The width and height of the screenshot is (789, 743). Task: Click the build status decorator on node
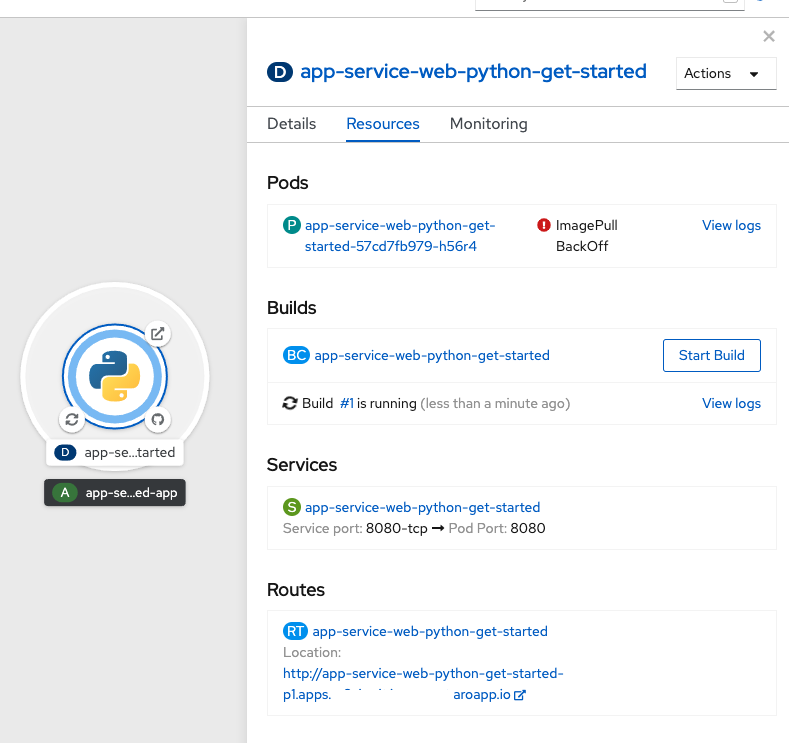[71, 420]
